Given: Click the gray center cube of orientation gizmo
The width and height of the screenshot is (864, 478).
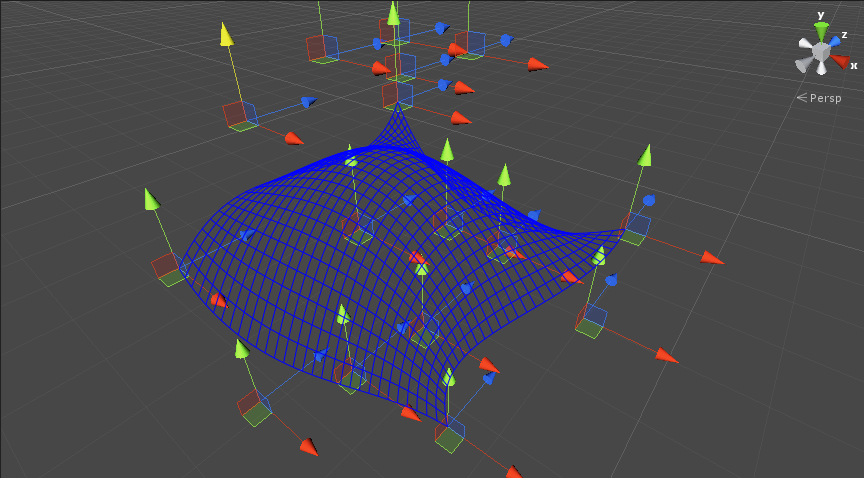Looking at the screenshot, I should click(x=821, y=52).
